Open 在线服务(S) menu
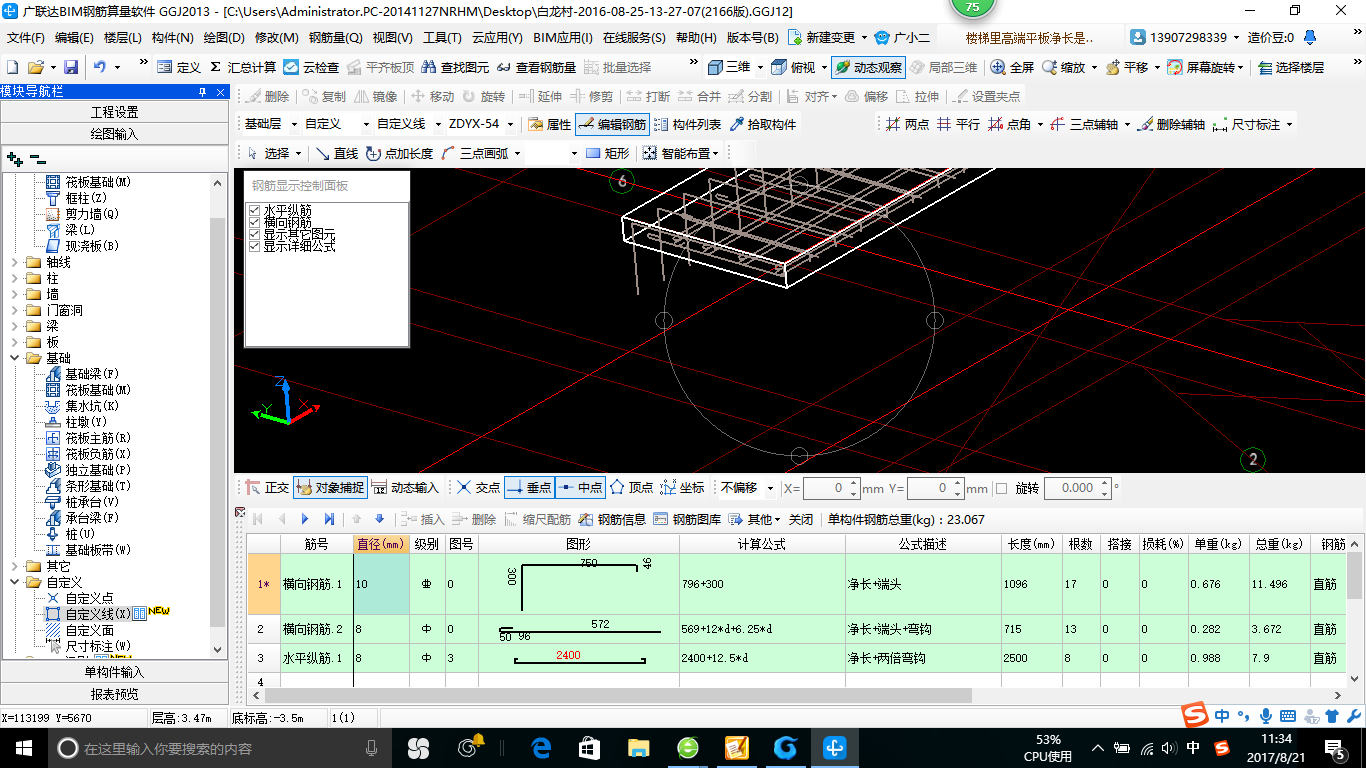Viewport: 1366px width, 768px height. tap(634, 38)
